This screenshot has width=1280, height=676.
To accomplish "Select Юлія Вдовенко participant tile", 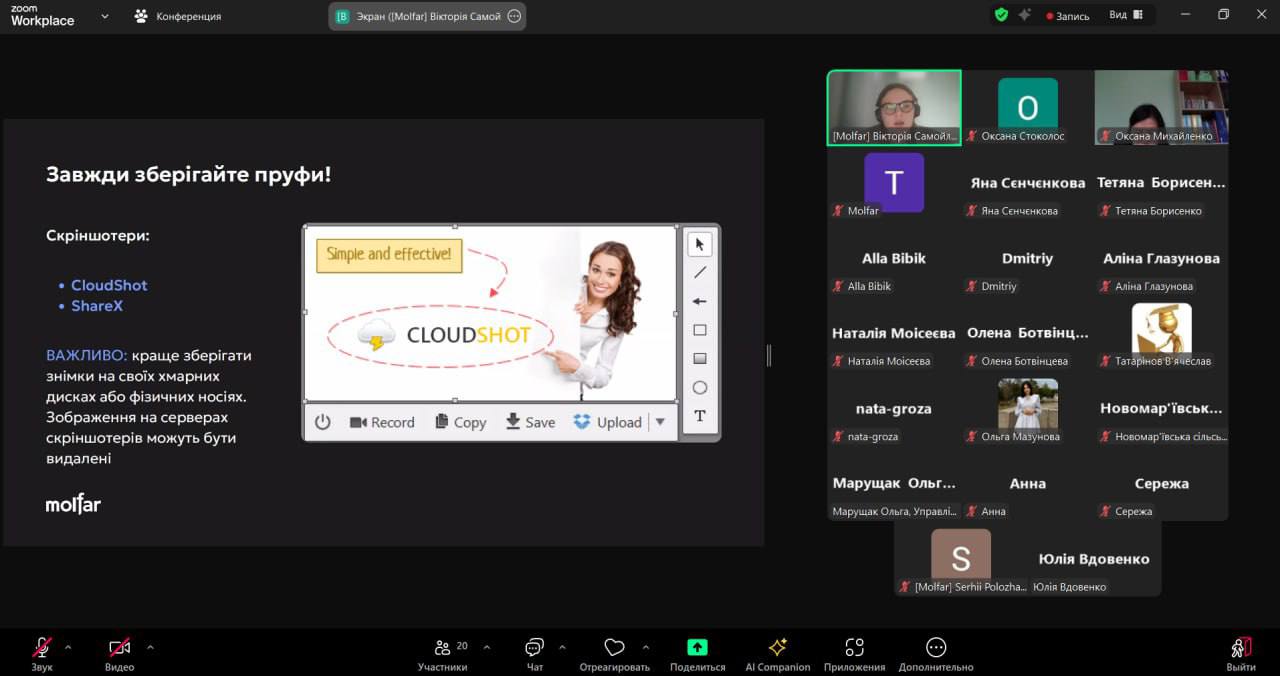I will [x=1094, y=559].
